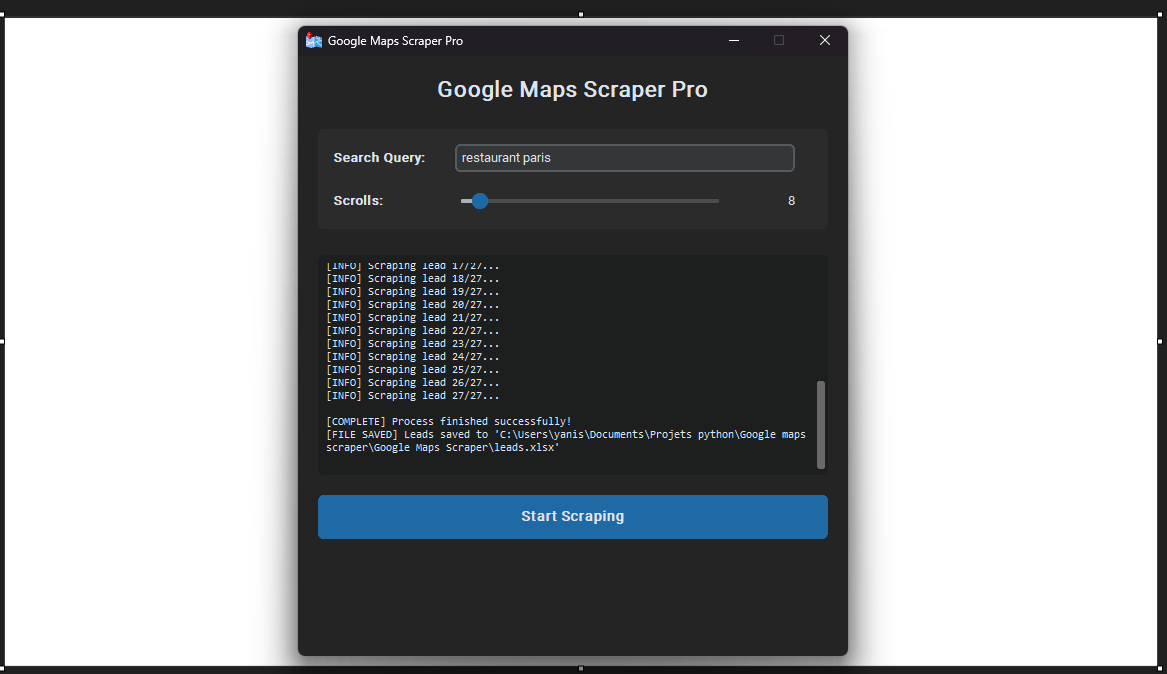Click log line 'Scraping lead 24/27...'
The image size is (1167, 674).
pyautogui.click(x=413, y=357)
